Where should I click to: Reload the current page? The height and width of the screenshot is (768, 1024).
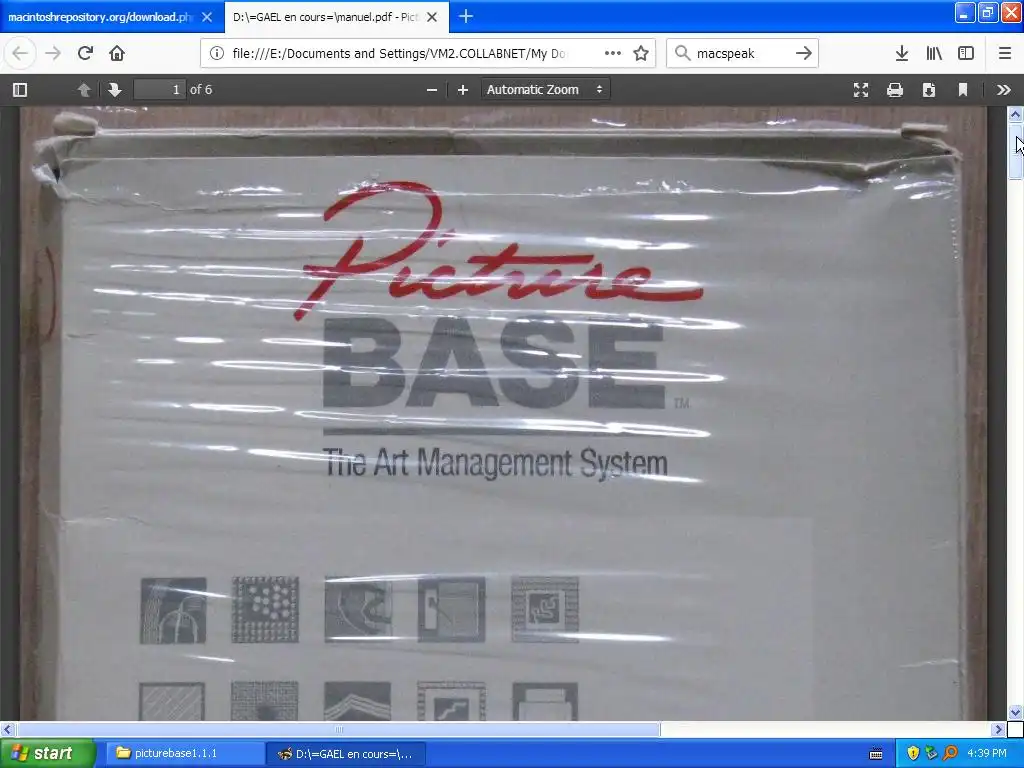85,53
